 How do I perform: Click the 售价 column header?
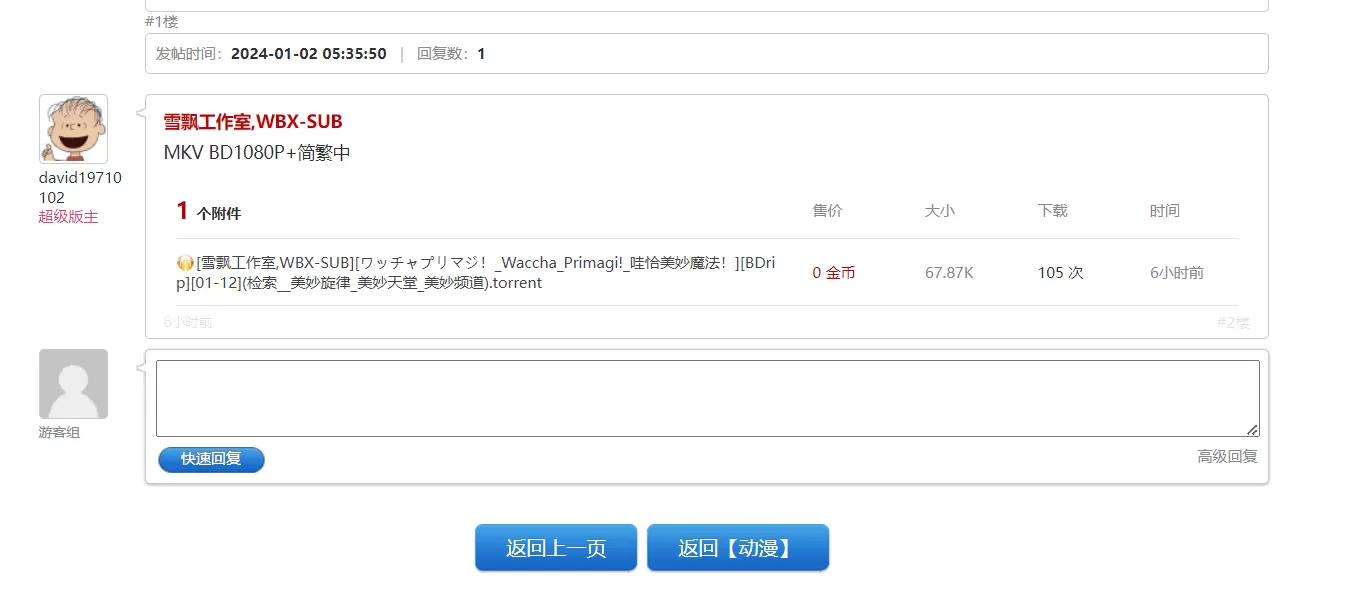point(826,211)
